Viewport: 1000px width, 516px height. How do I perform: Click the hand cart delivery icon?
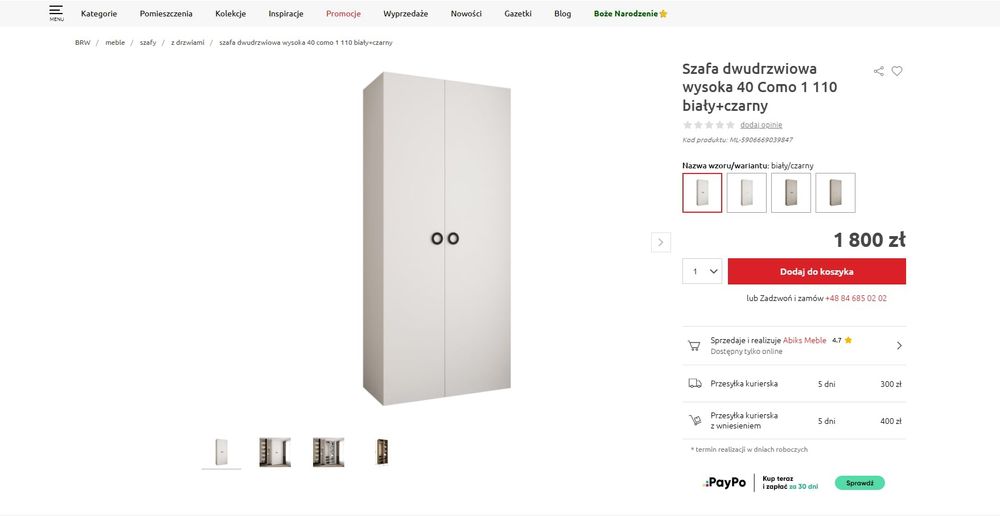point(694,420)
